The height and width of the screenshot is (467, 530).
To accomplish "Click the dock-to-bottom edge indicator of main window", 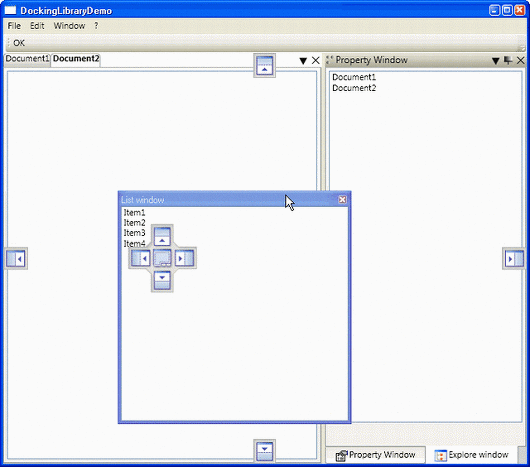I will [264, 451].
